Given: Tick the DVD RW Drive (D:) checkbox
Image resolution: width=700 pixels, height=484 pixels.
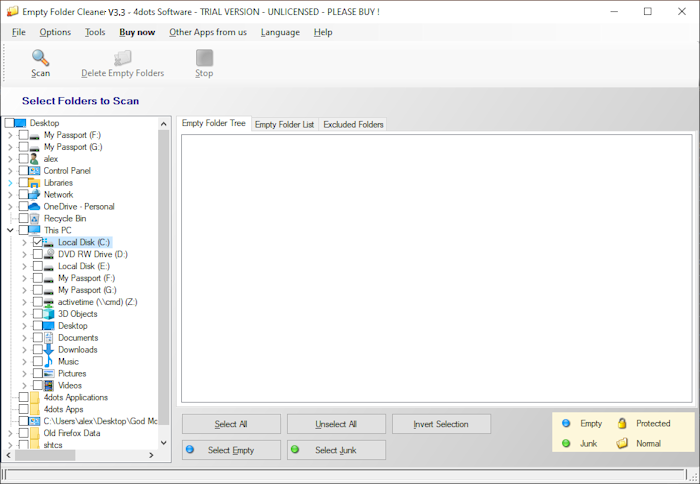Looking at the screenshot, I should [x=38, y=254].
